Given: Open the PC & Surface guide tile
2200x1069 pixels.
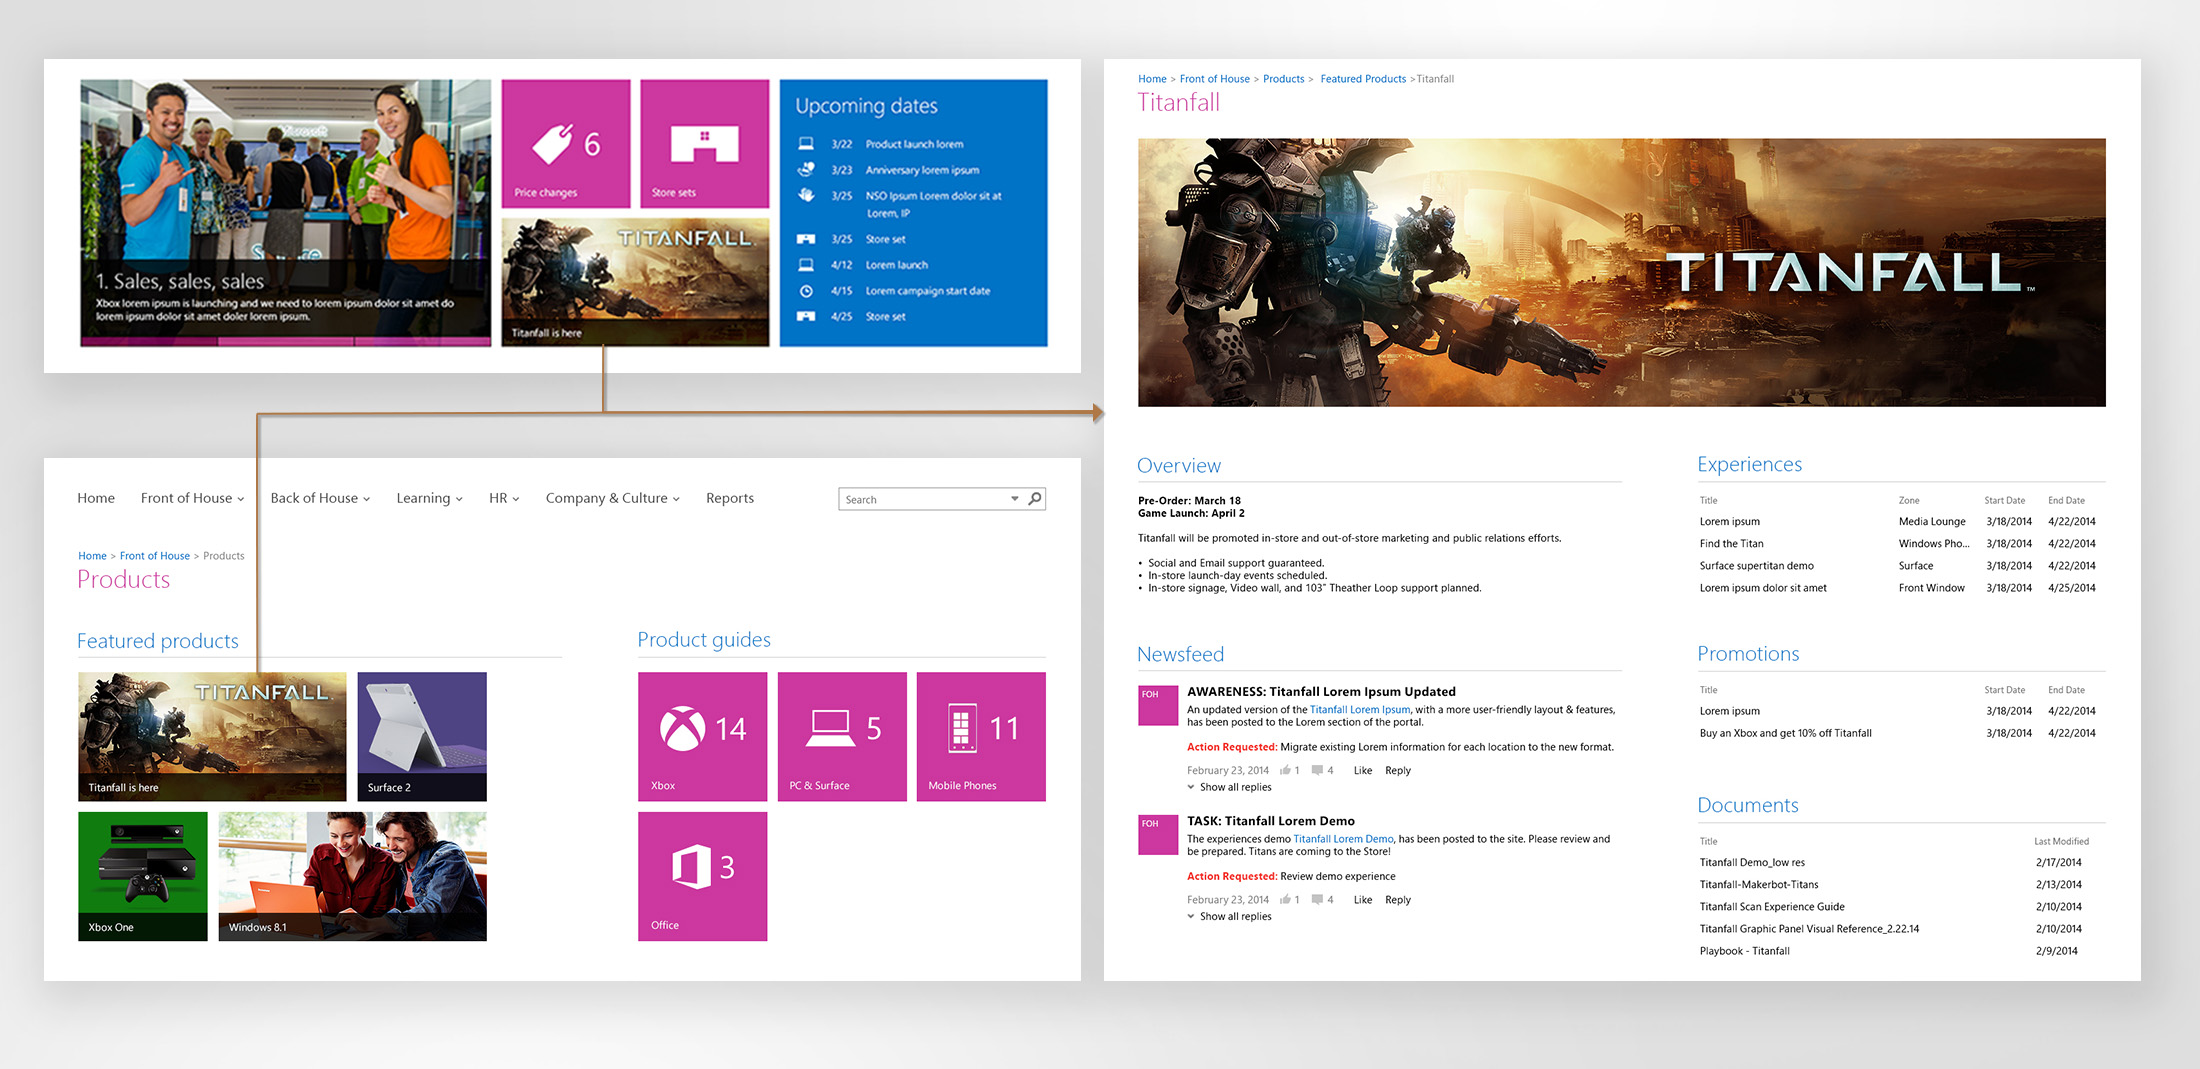Looking at the screenshot, I should (842, 736).
